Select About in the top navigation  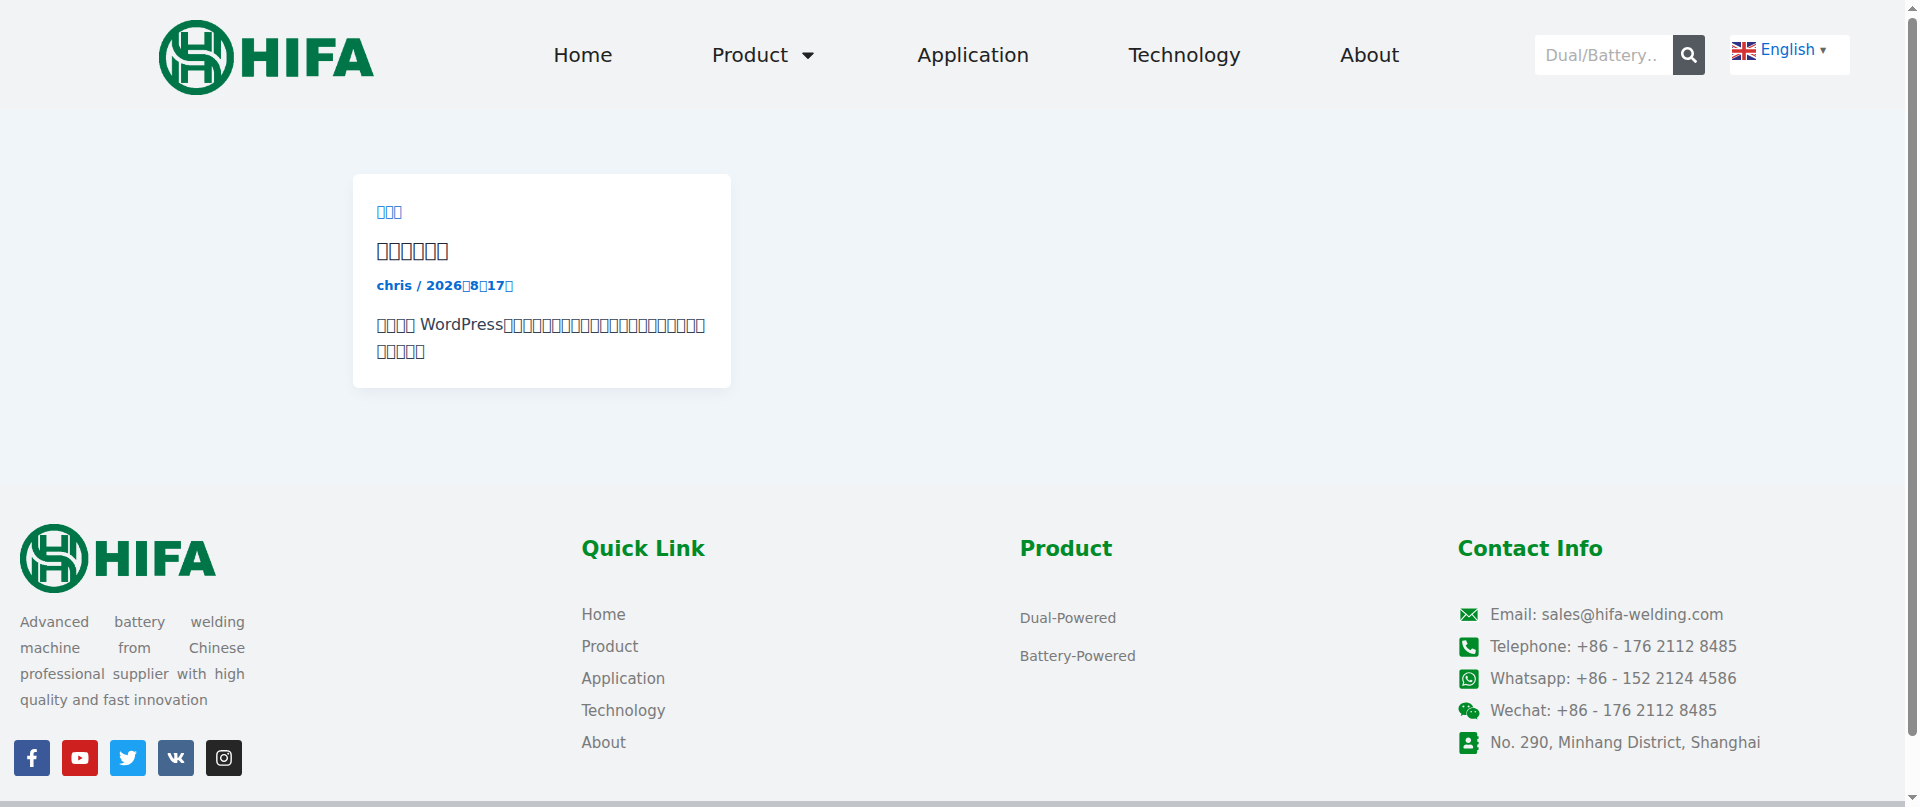pos(1369,55)
